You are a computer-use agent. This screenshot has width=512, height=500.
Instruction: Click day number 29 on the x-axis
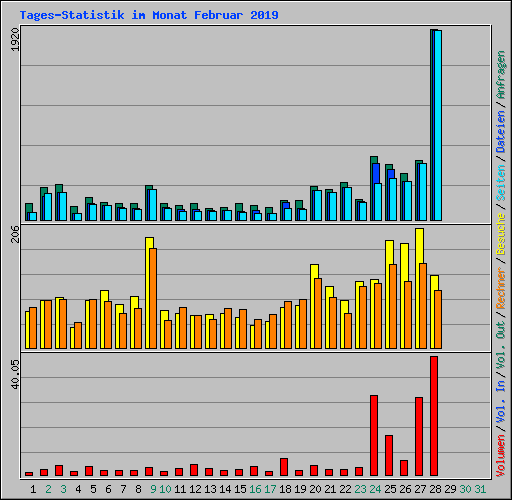[x=450, y=489]
